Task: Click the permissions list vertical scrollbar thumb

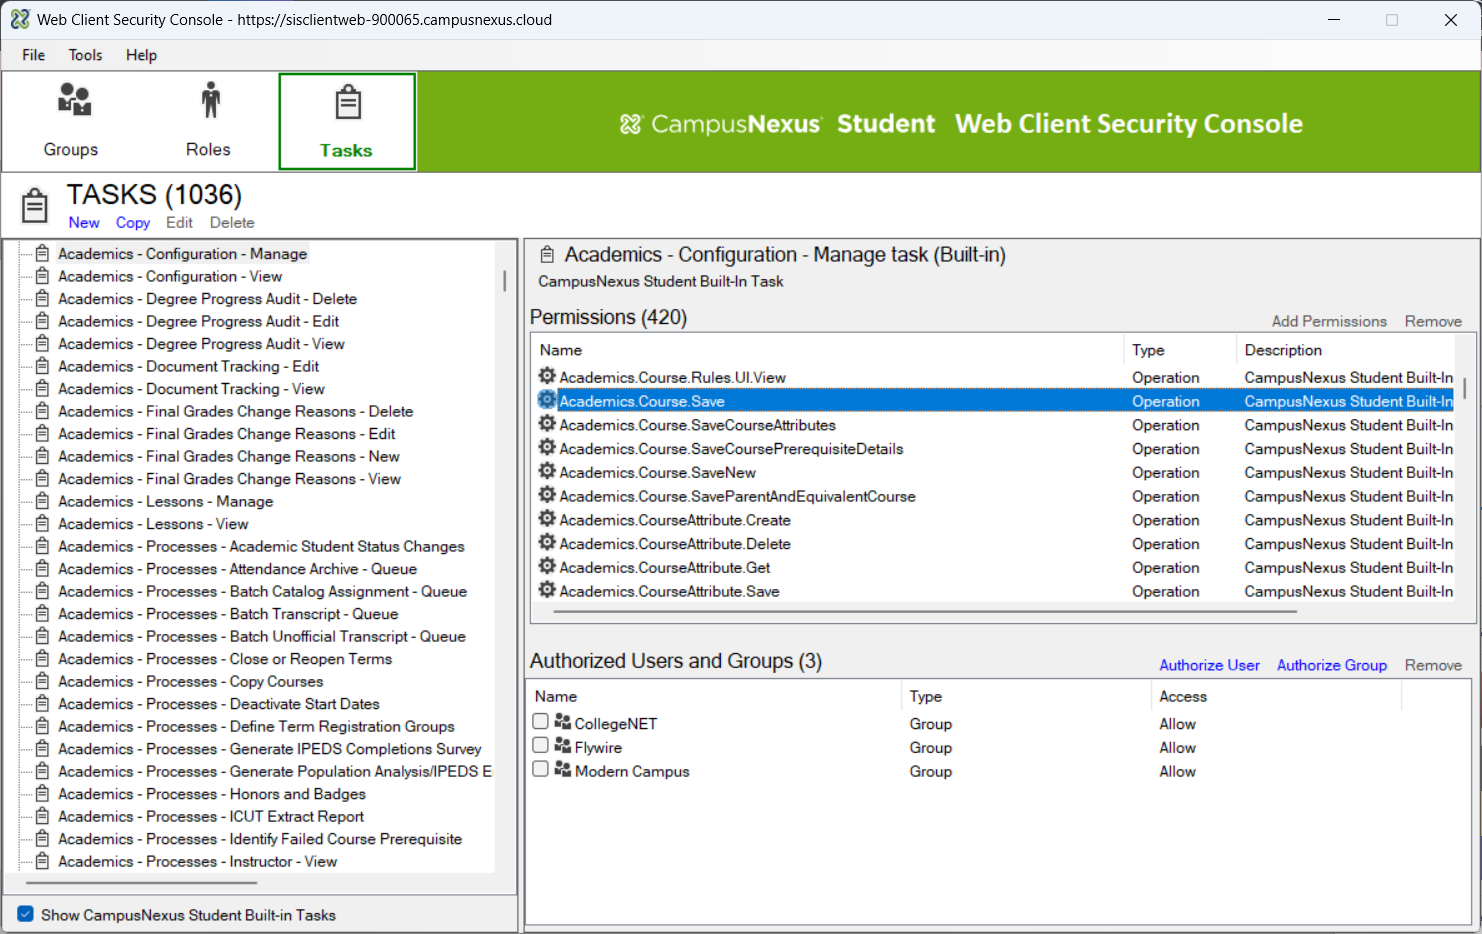Action: [x=1464, y=388]
